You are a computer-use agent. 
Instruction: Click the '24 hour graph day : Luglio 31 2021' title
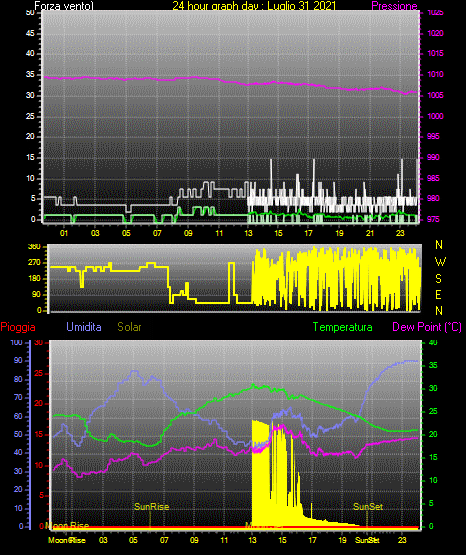254,6
